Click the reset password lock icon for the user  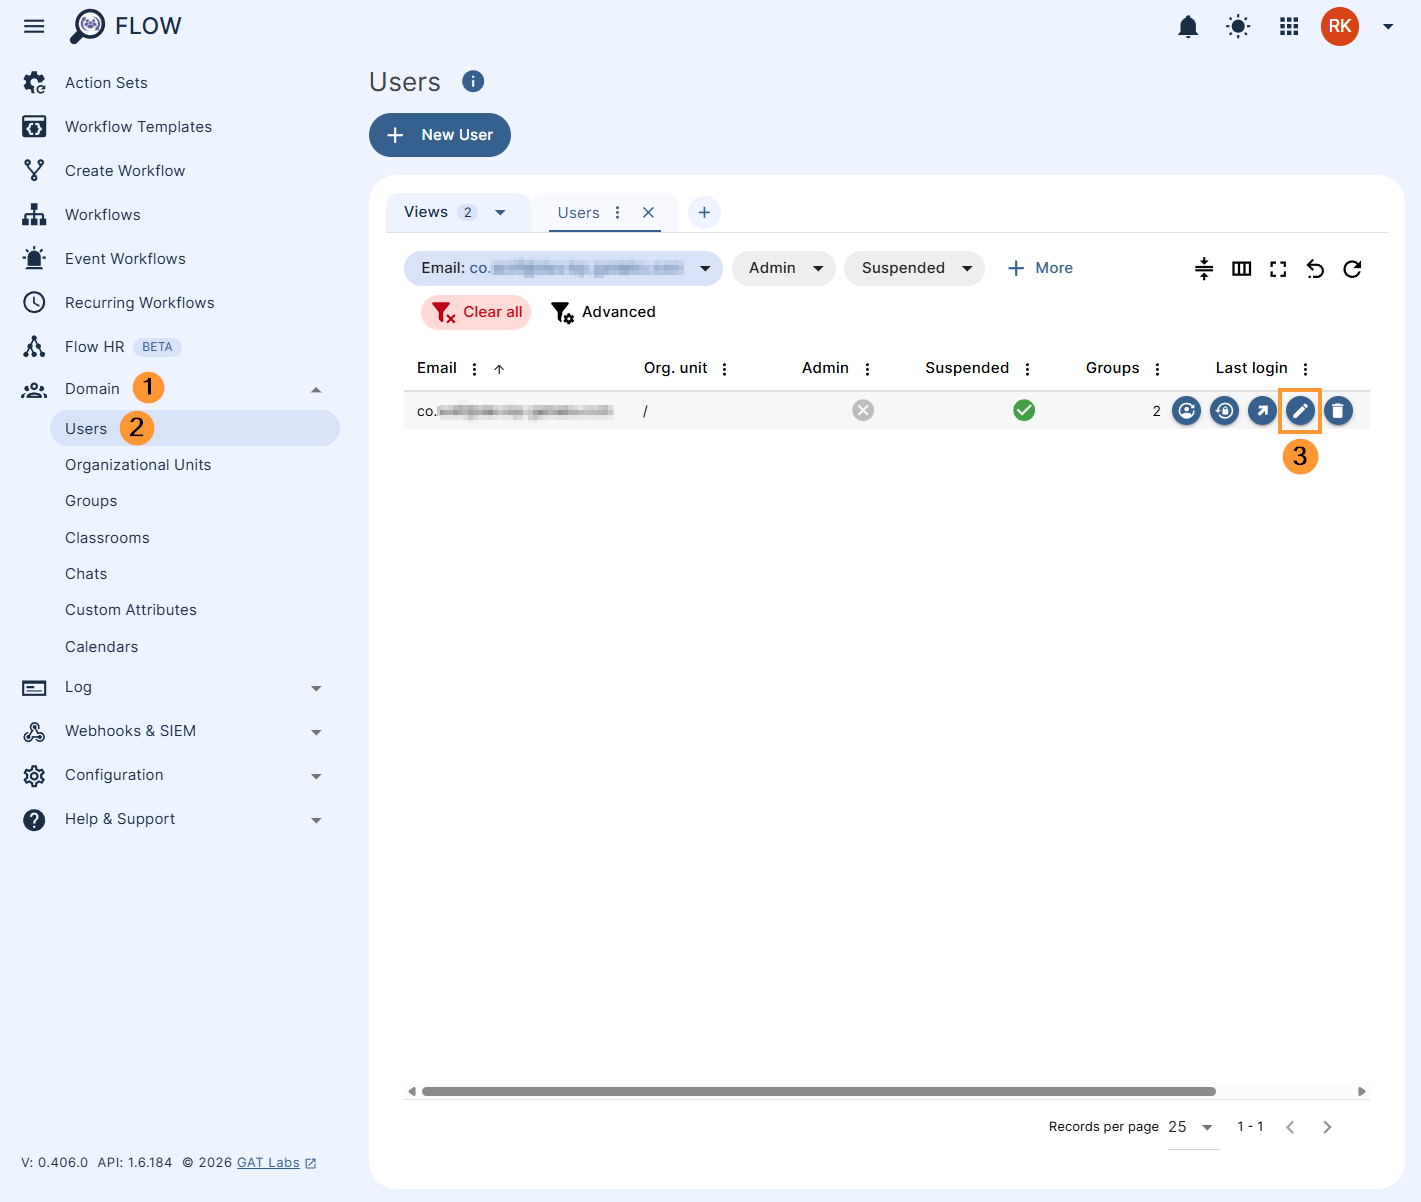point(1224,410)
